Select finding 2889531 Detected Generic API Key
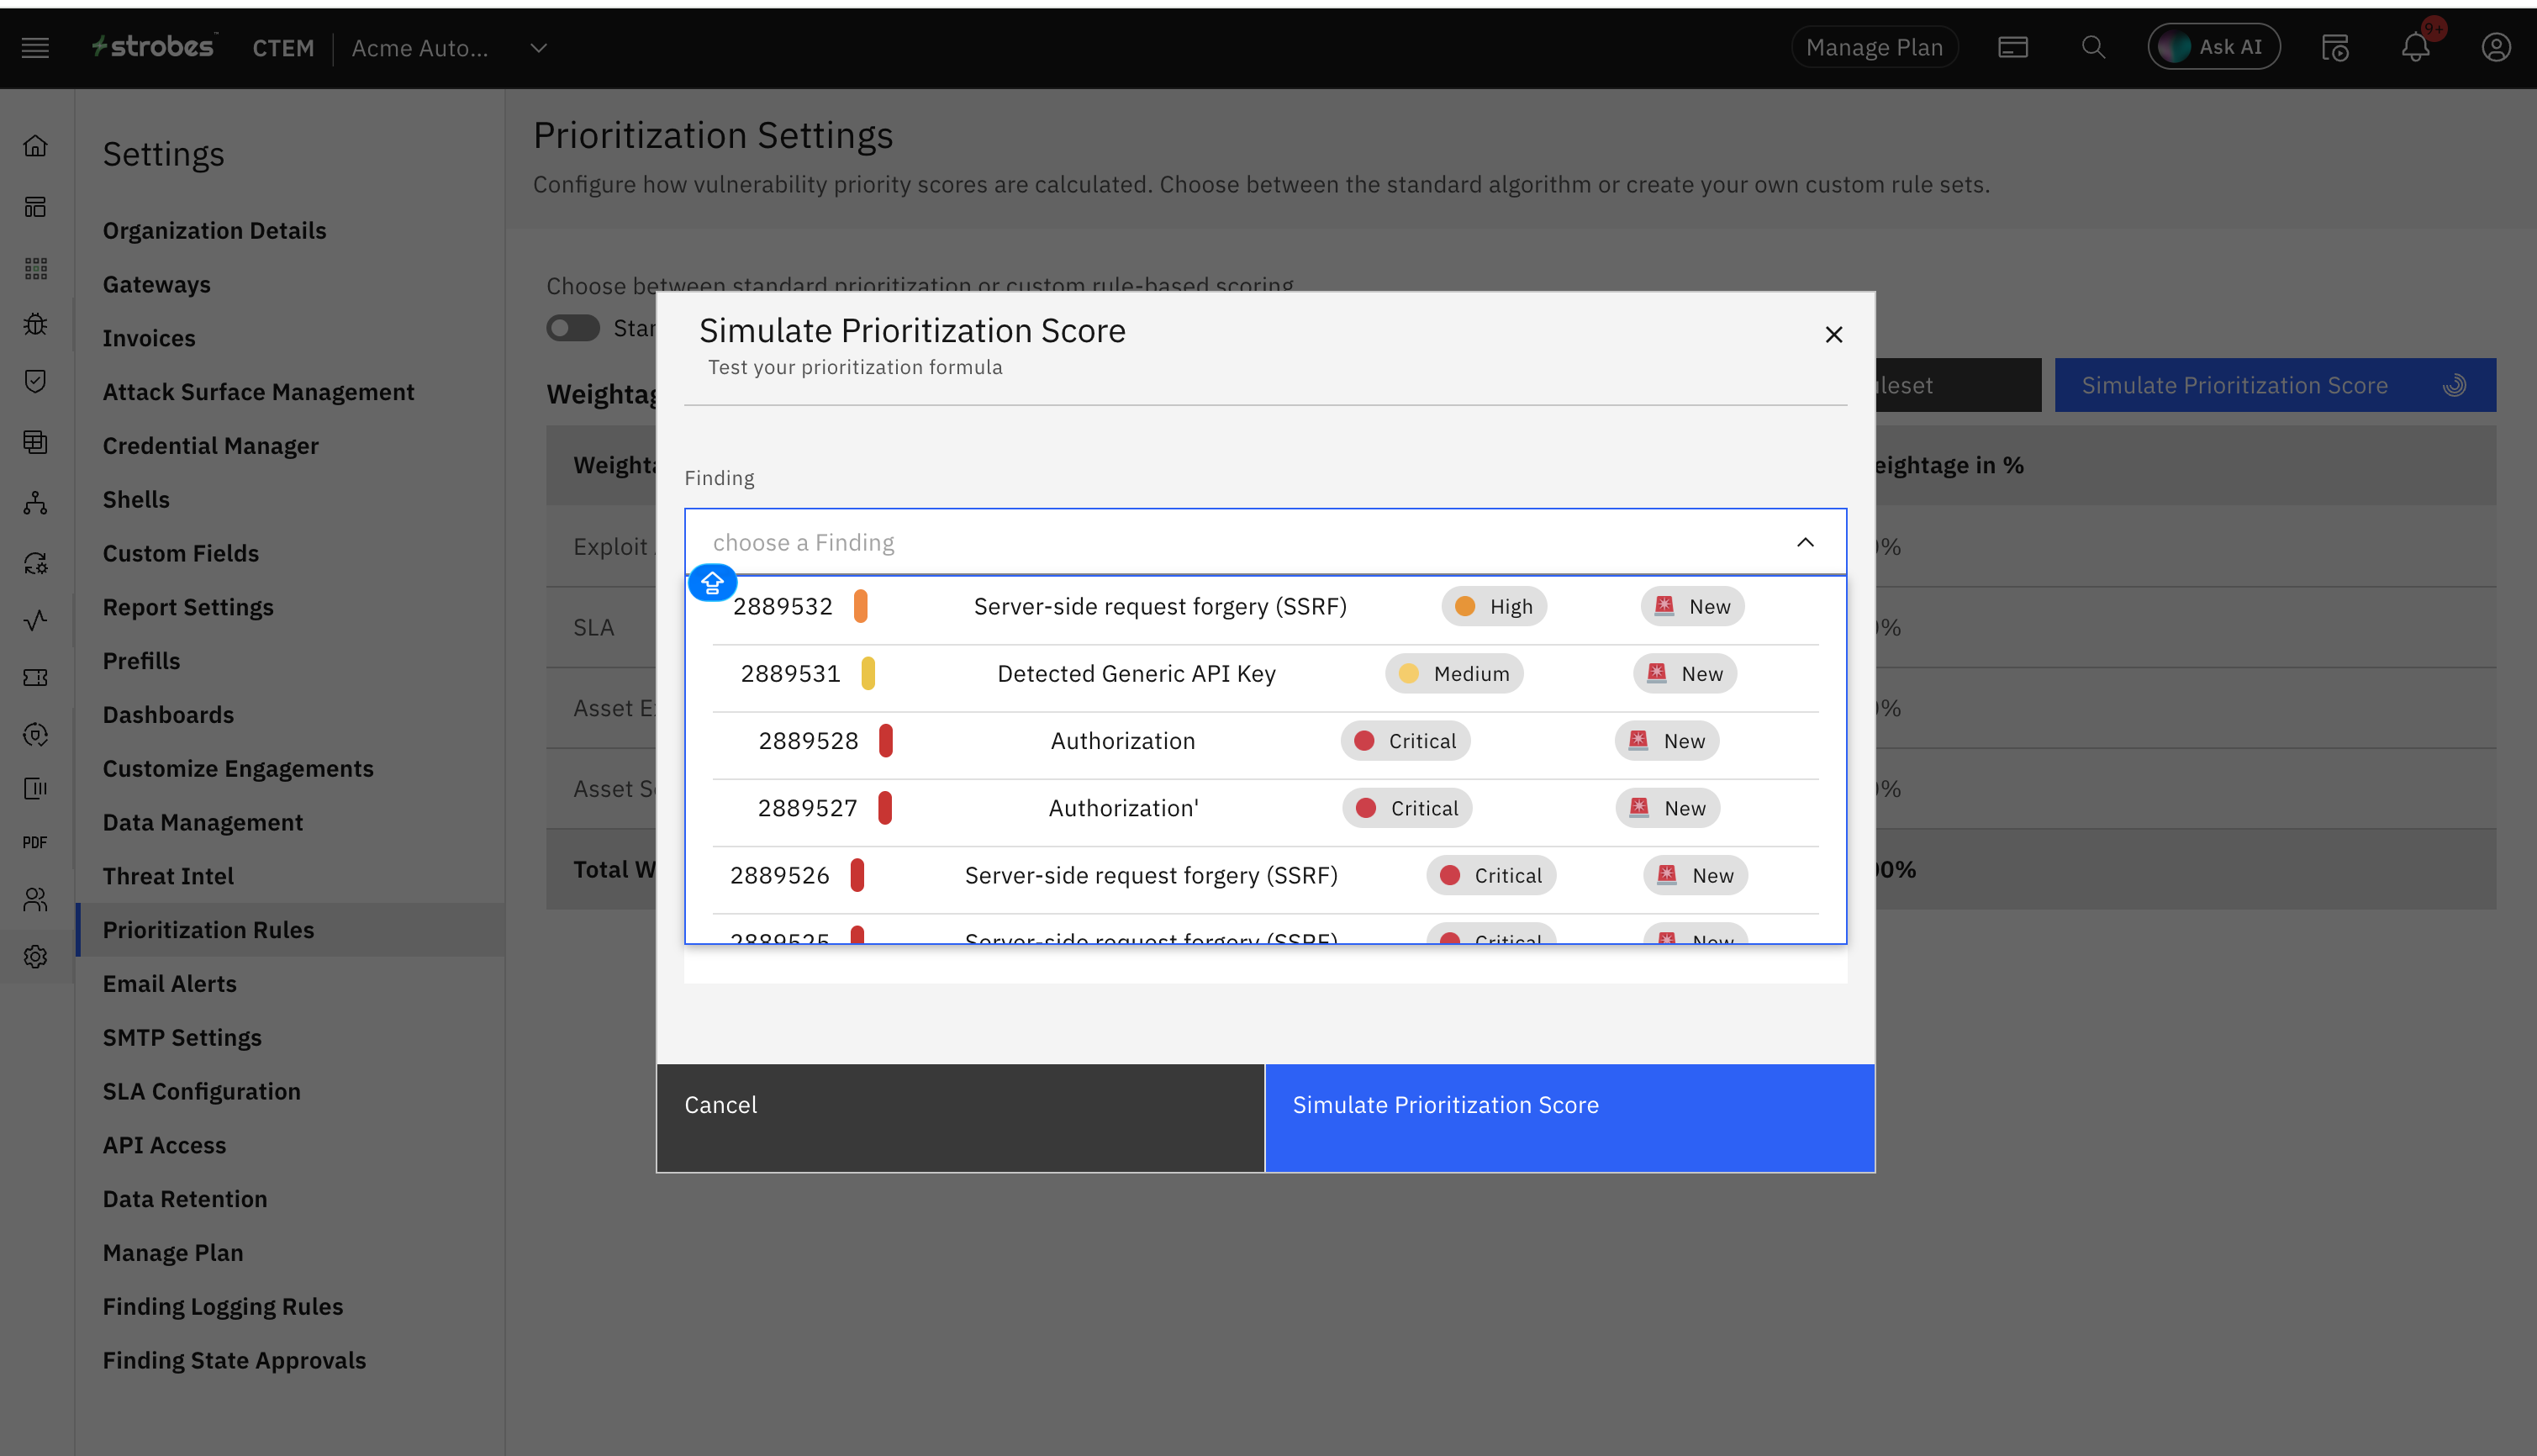The height and width of the screenshot is (1456, 2537). pyautogui.click(x=1136, y=674)
